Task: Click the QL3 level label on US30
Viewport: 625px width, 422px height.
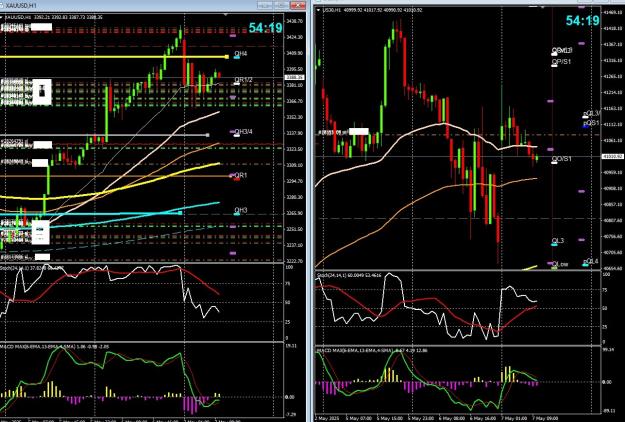Action: point(558,241)
